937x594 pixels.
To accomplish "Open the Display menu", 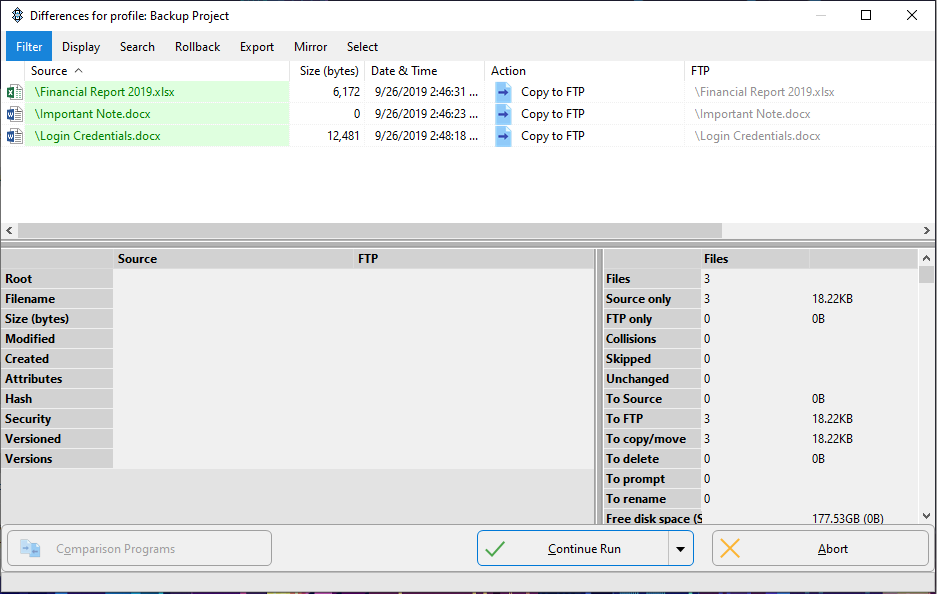I will click(81, 47).
